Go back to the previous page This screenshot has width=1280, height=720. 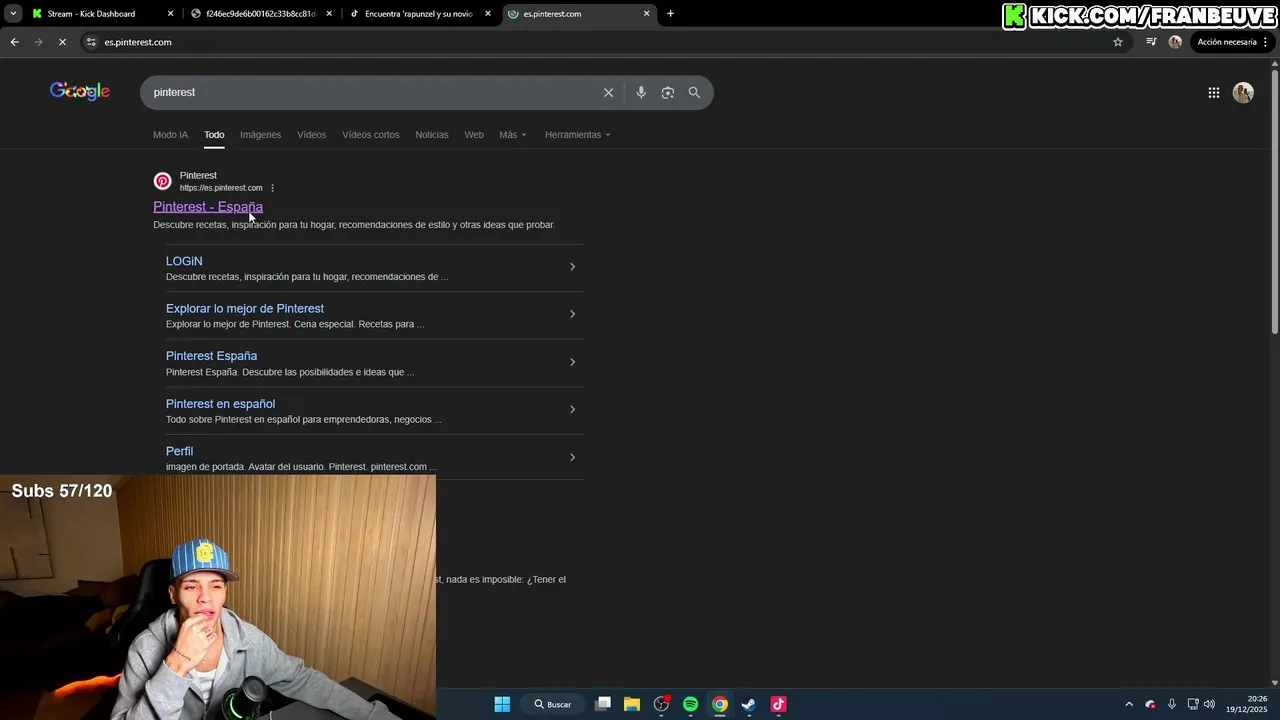14,42
